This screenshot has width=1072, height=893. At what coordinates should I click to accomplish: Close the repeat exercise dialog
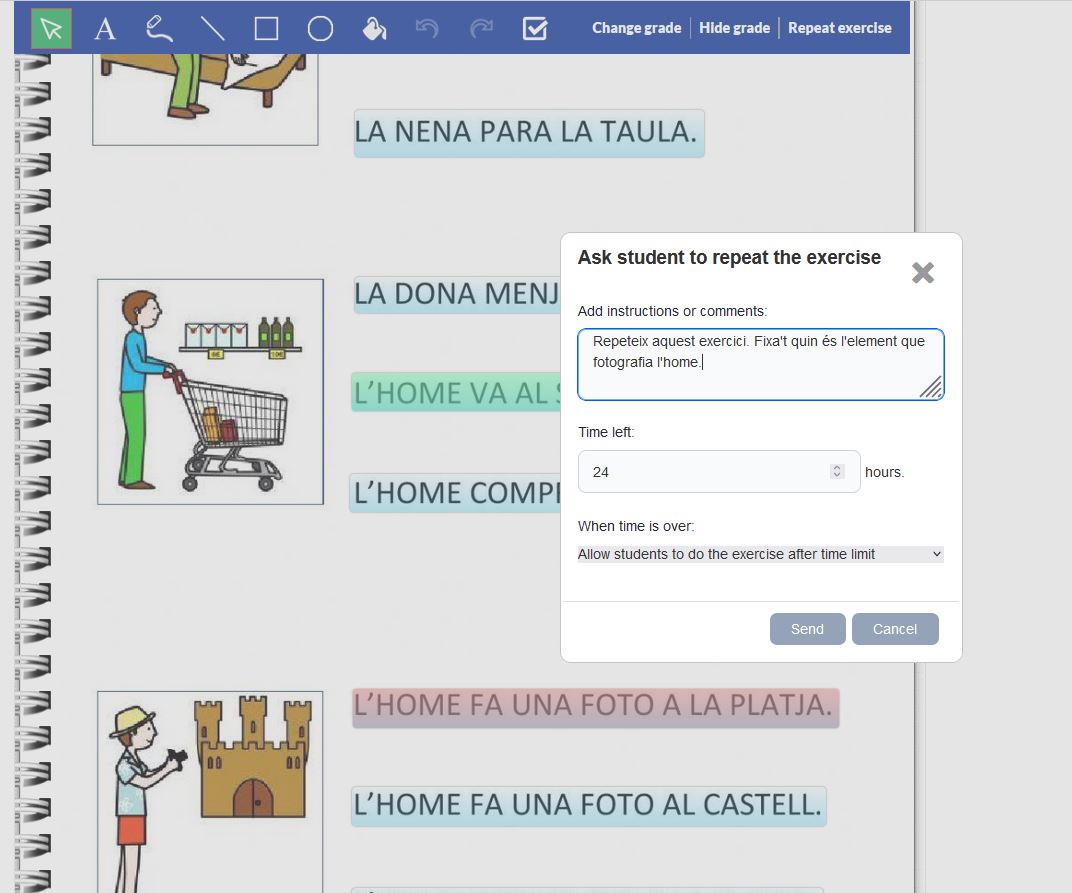921,271
